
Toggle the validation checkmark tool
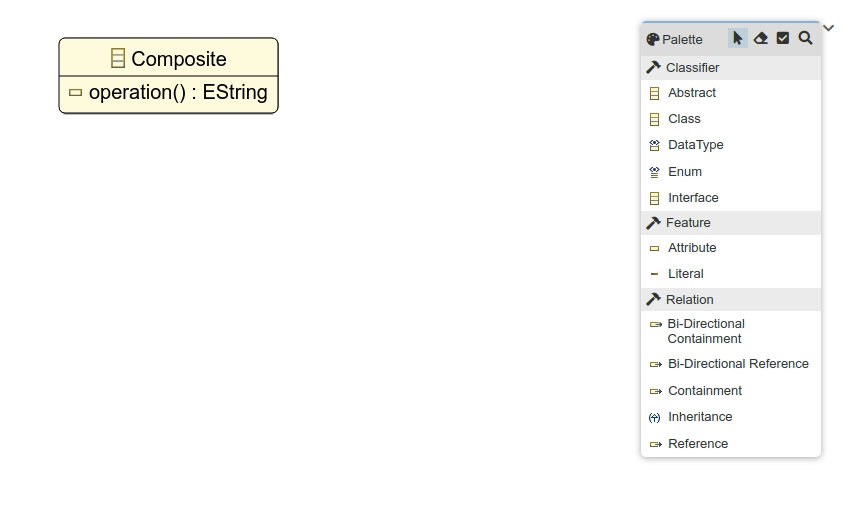pyautogui.click(x=783, y=39)
